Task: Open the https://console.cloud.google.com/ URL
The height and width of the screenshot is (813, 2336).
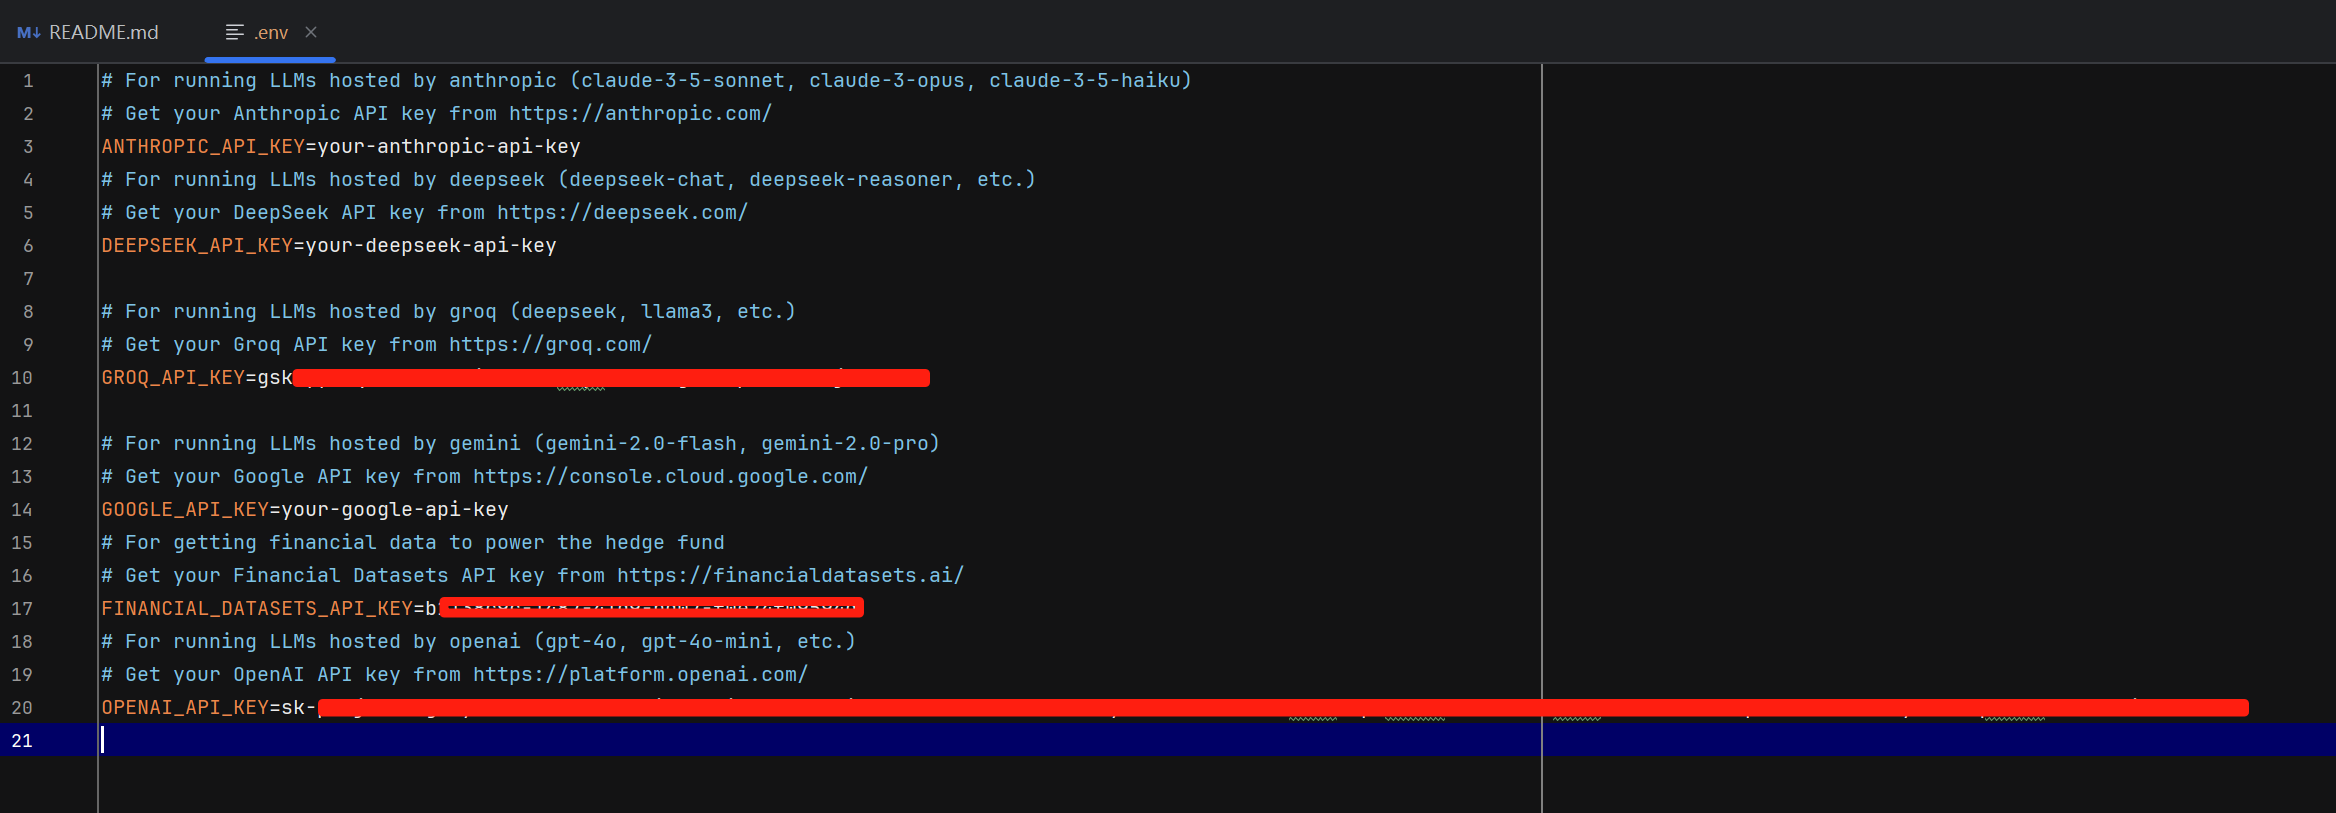Action: point(671,476)
